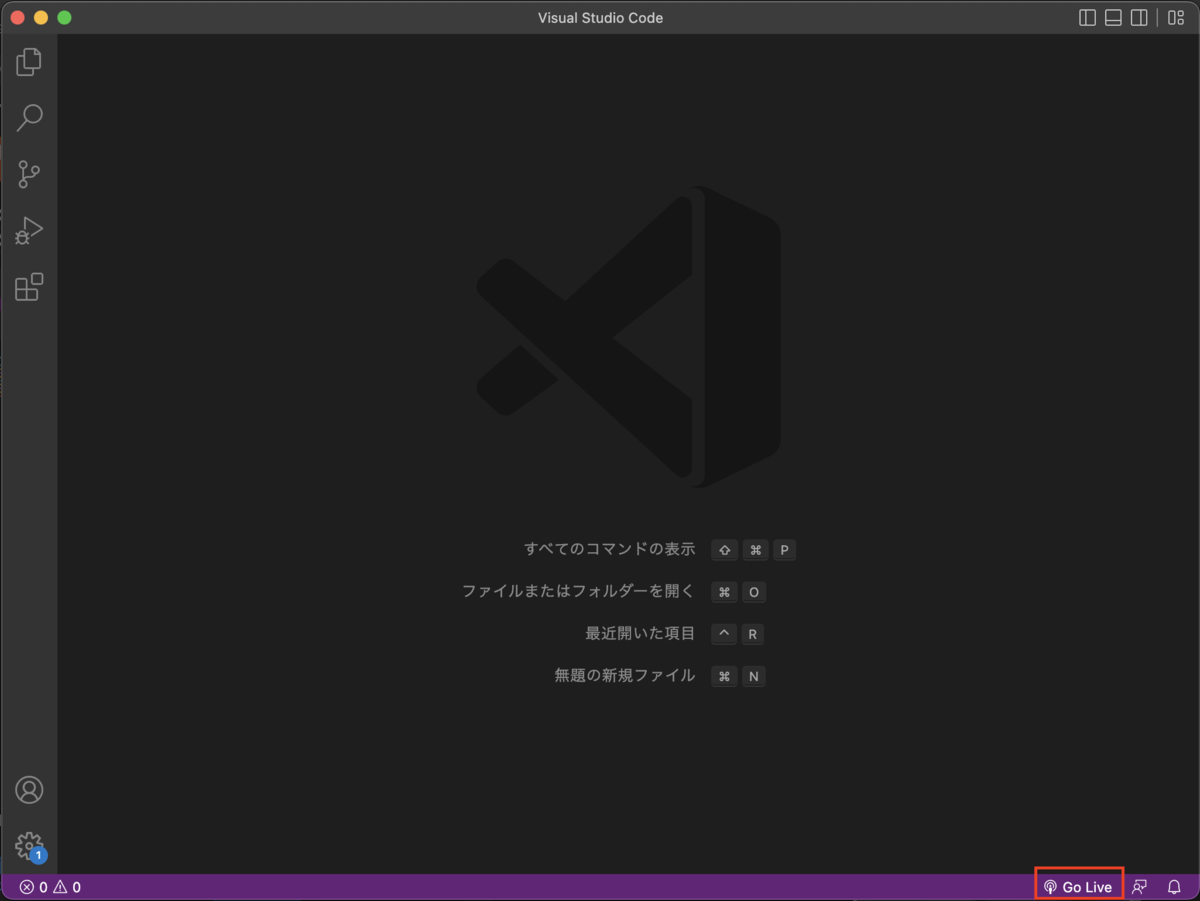The height and width of the screenshot is (901, 1200).
Task: Click the green full-screen window button
Action: pyautogui.click(x=65, y=18)
